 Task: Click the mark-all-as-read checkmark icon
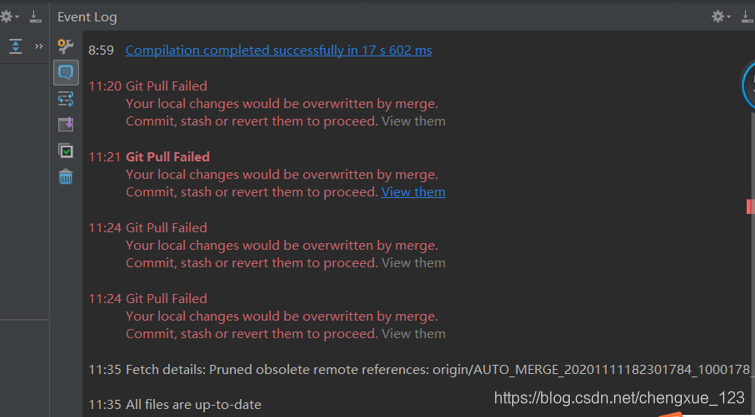click(65, 151)
